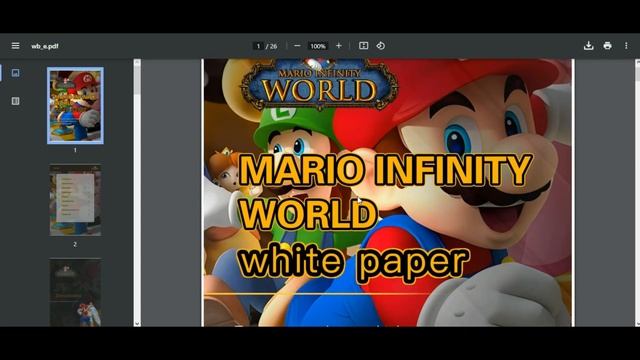Show the document outline view

pyautogui.click(x=16, y=101)
